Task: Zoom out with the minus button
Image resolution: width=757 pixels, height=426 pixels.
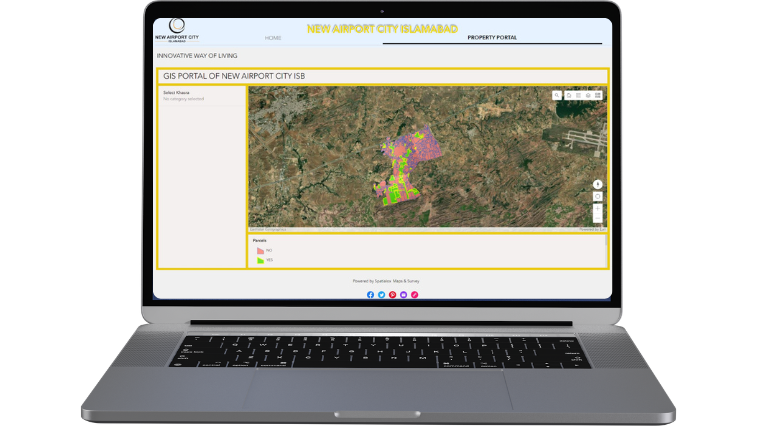Action: [598, 218]
